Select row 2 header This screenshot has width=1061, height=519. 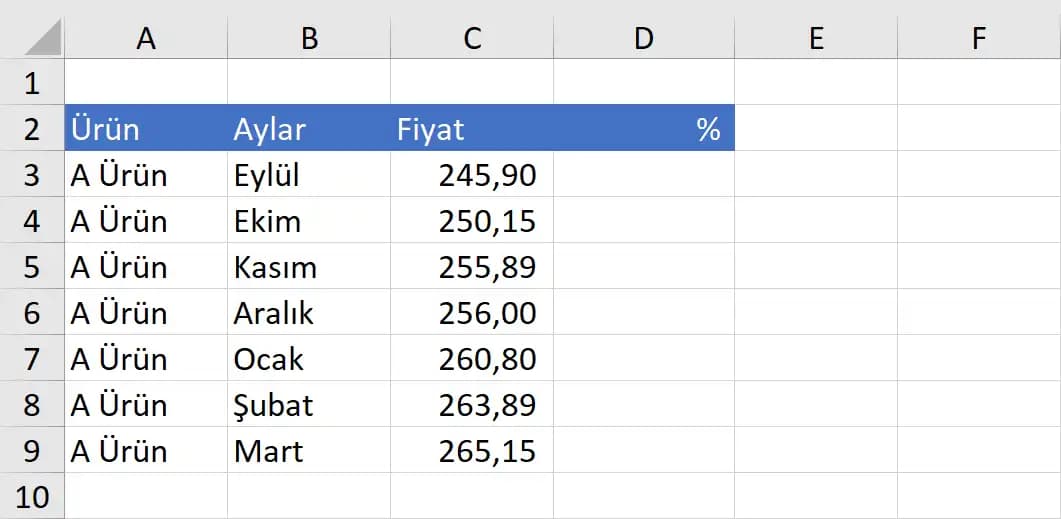pos(32,129)
